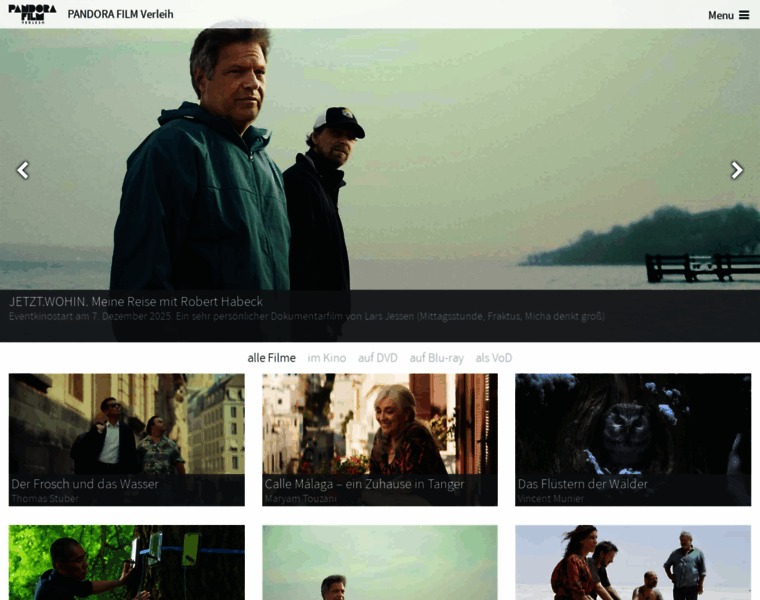Click the Calle Málaga – ein Zuhause in Tanger title
This screenshot has width=760, height=600.
coord(364,484)
